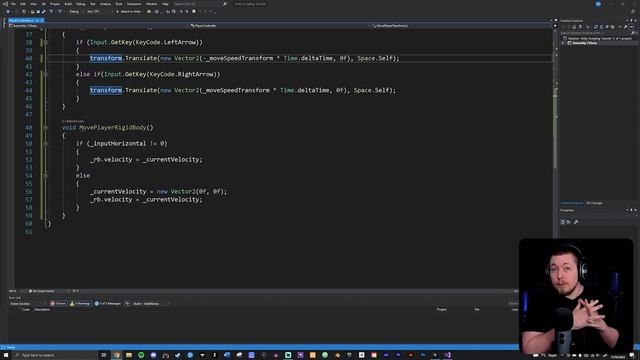Switch to the Solution Explorer bottom tab
This screenshot has width=640, height=360.
tap(572, 203)
